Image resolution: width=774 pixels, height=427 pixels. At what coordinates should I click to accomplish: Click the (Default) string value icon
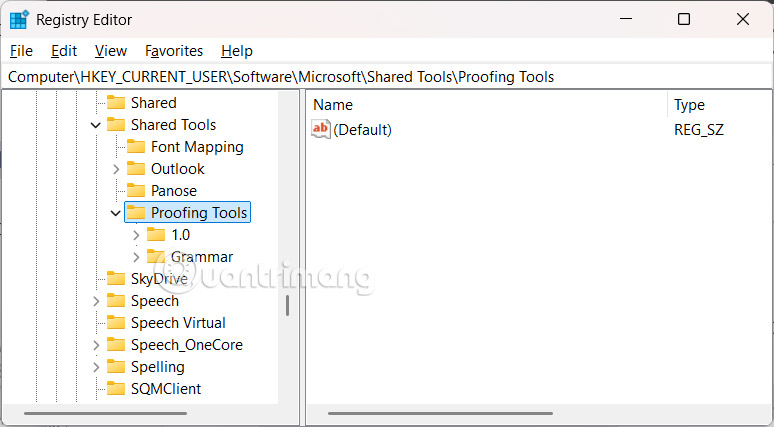pos(321,129)
